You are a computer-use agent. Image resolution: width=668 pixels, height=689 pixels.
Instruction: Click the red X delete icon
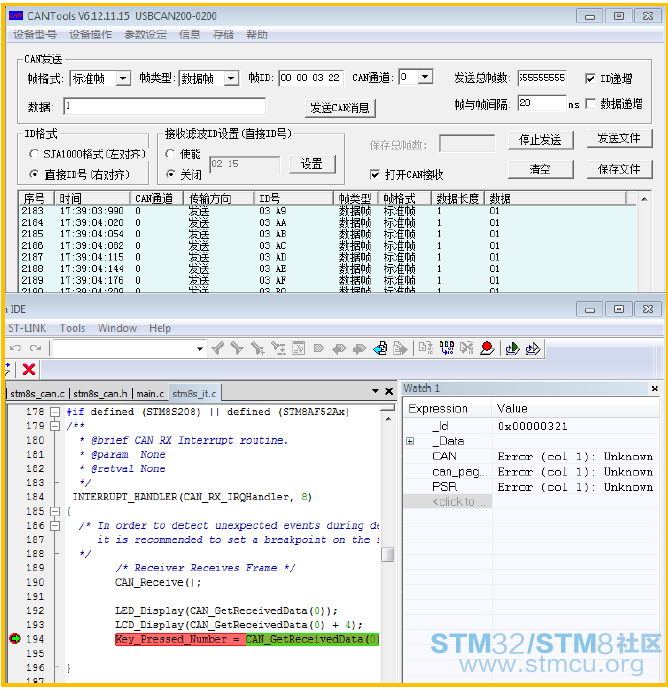pos(29,369)
